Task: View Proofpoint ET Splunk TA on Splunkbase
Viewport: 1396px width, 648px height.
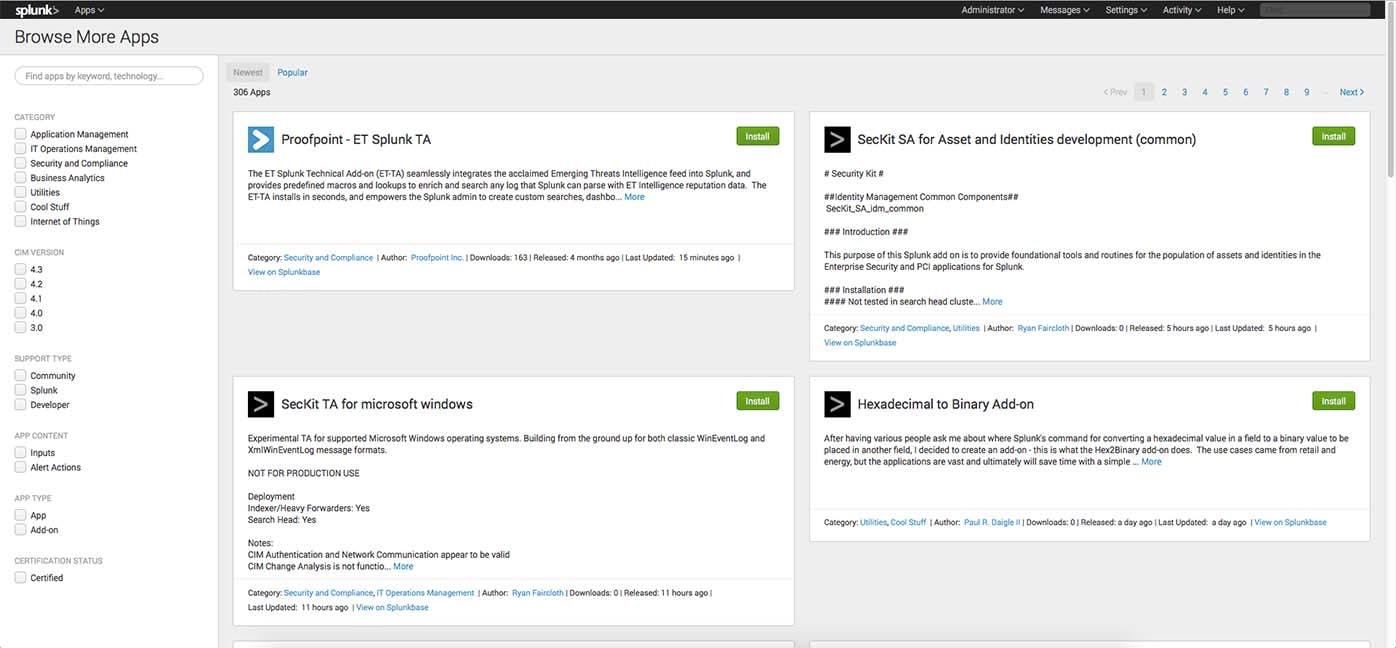Action: 284,272
